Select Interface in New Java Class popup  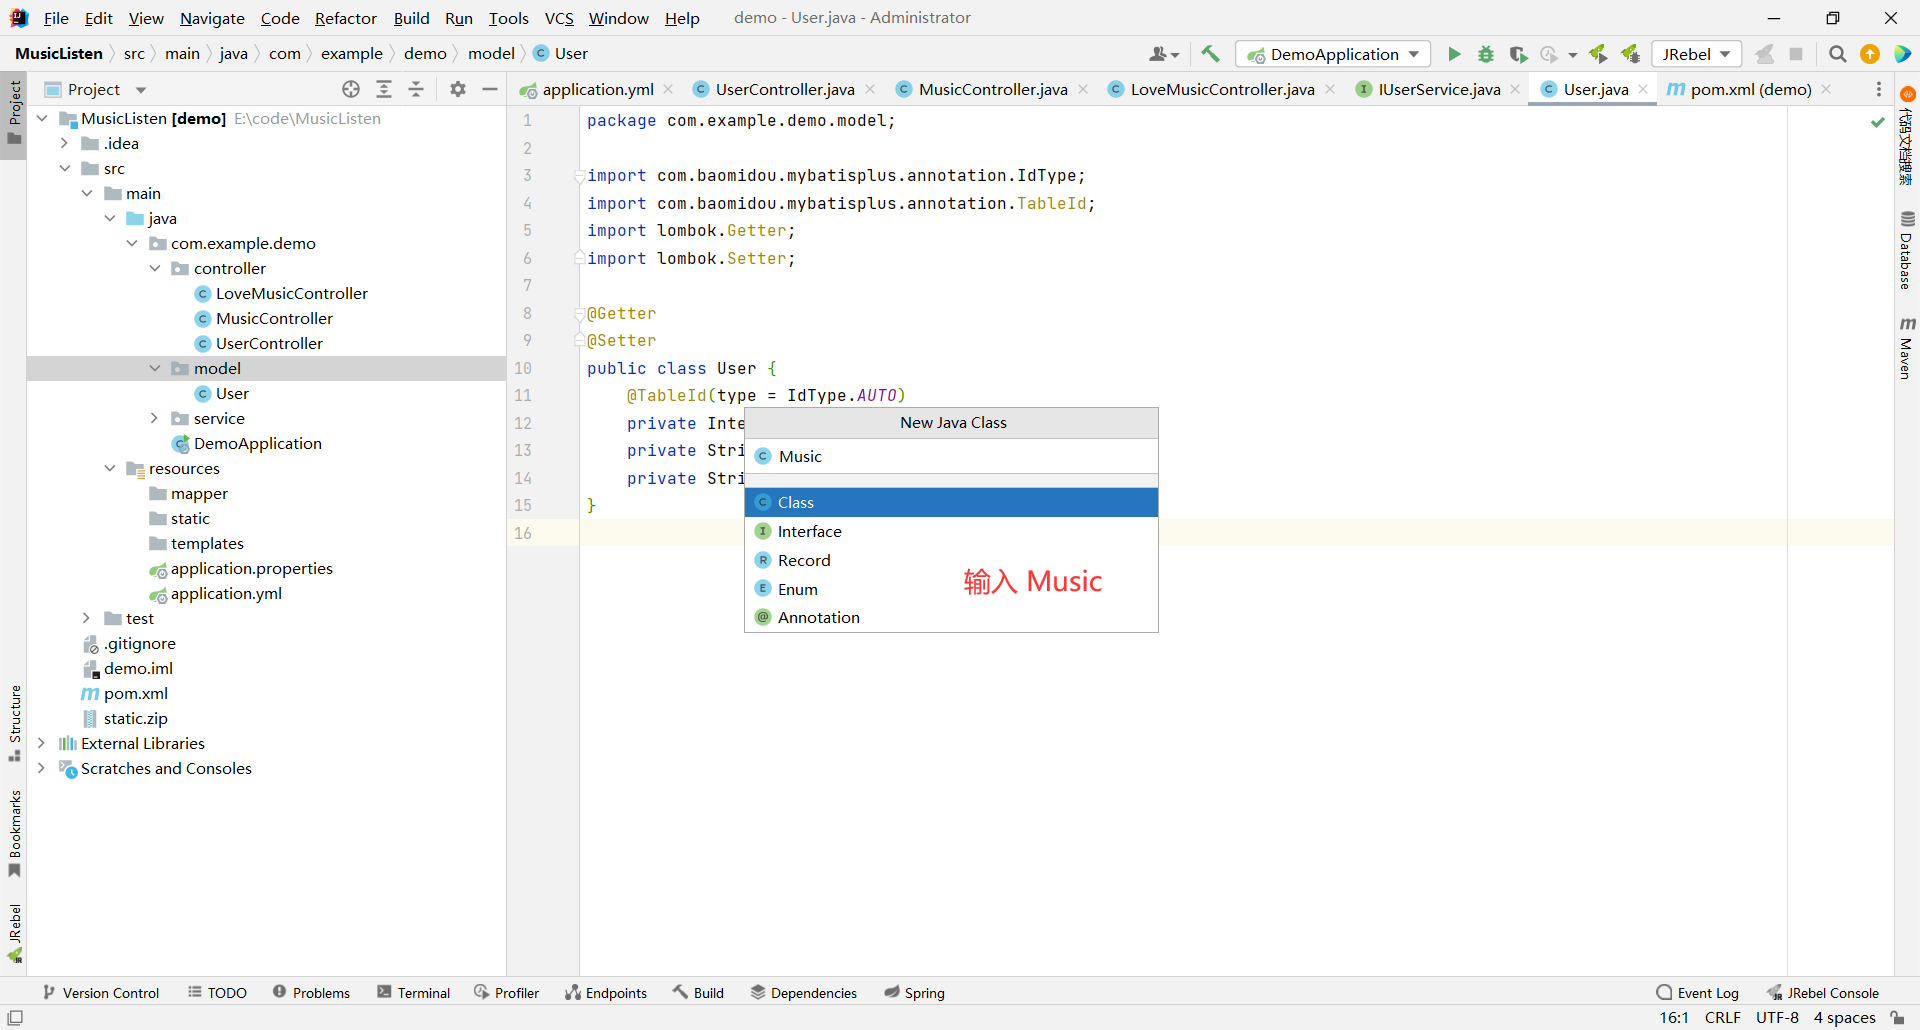coord(809,531)
